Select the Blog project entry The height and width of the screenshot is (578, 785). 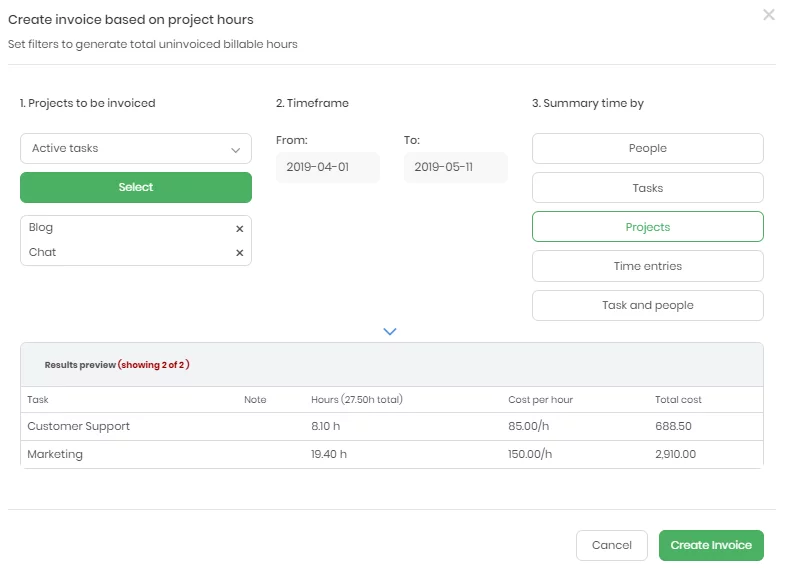(41, 228)
